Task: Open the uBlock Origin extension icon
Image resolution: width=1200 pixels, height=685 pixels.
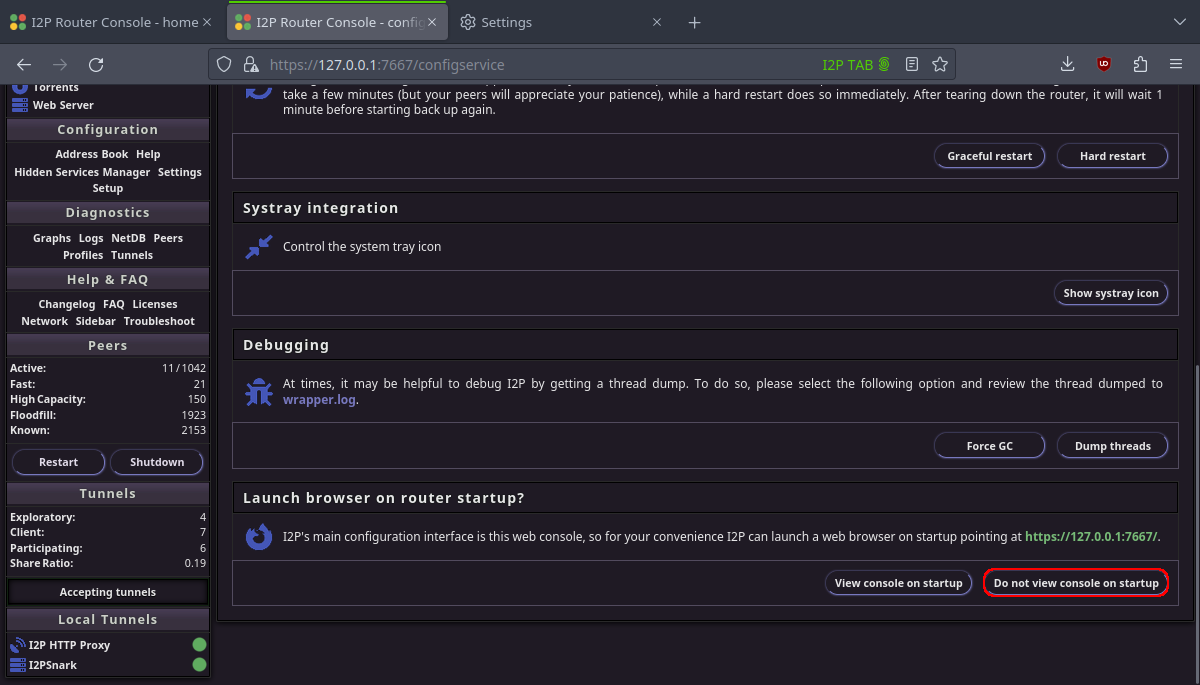Action: (x=1104, y=64)
